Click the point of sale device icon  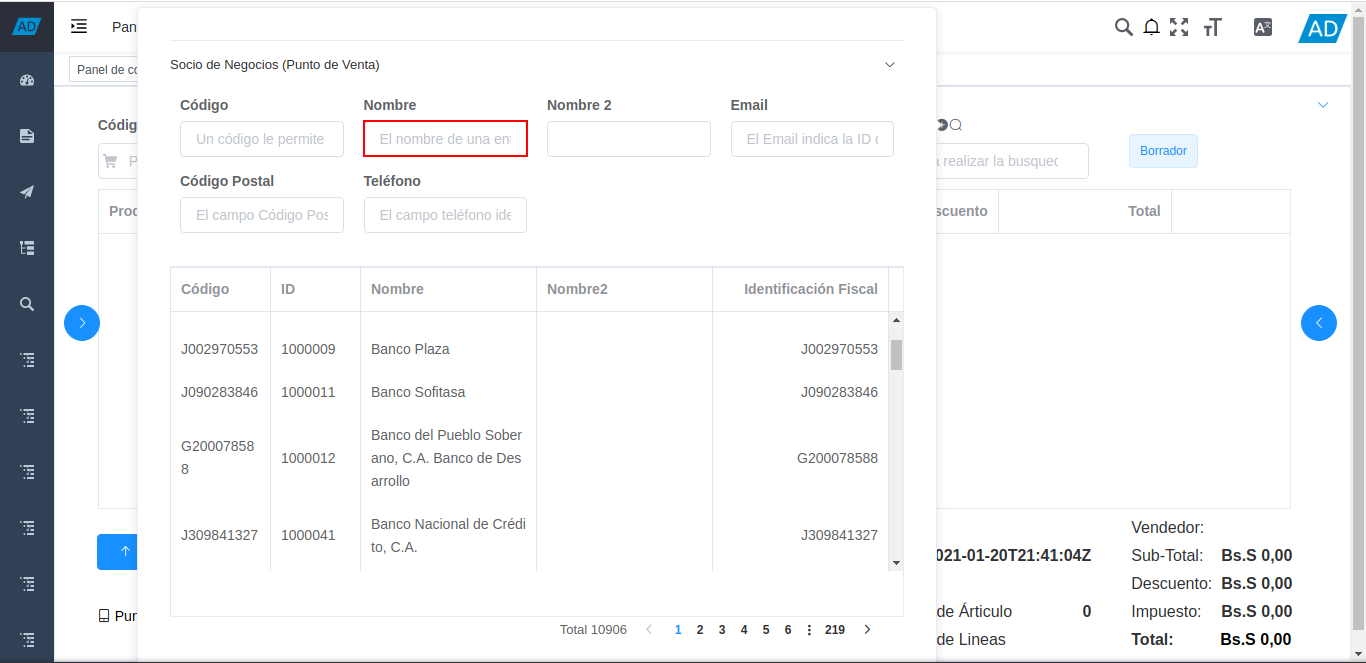(x=104, y=616)
